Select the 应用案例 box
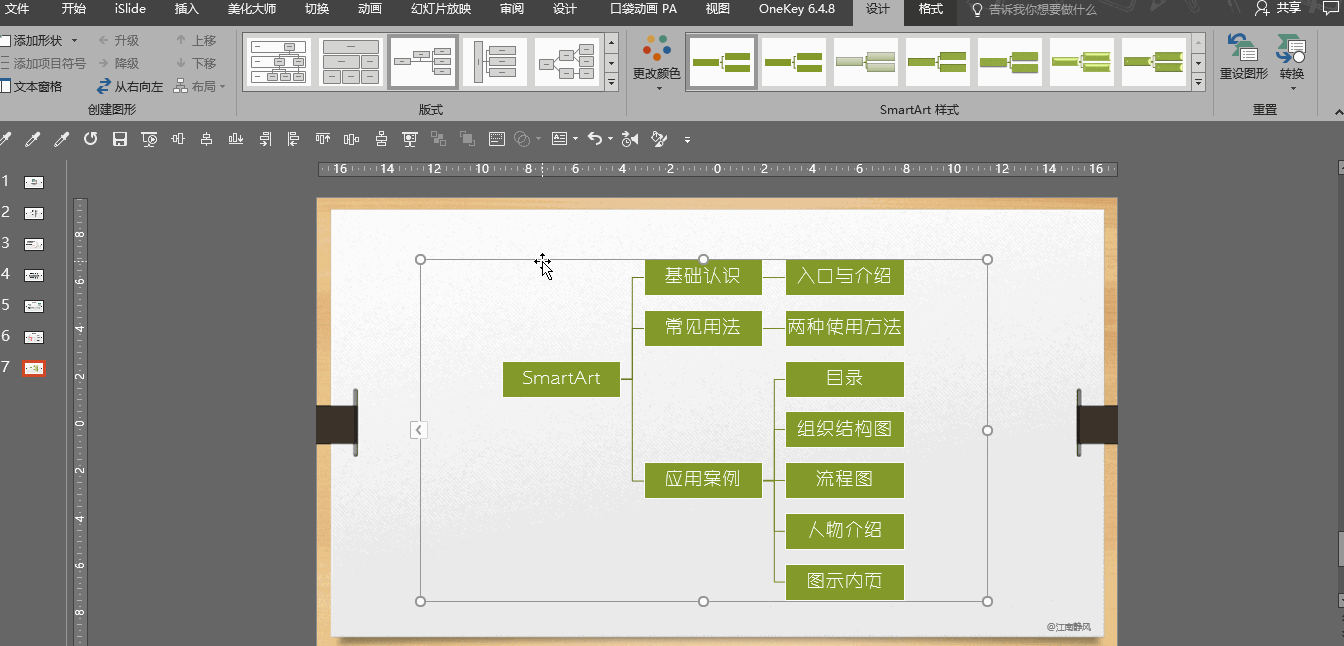Screen dimensions: 1344x646 click(x=703, y=480)
